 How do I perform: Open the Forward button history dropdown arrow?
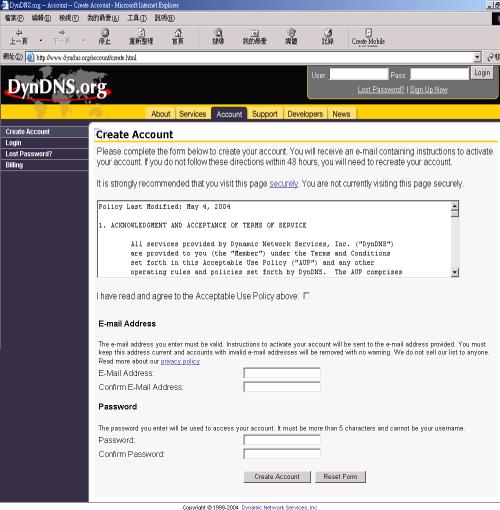pyautogui.click(x=83, y=41)
